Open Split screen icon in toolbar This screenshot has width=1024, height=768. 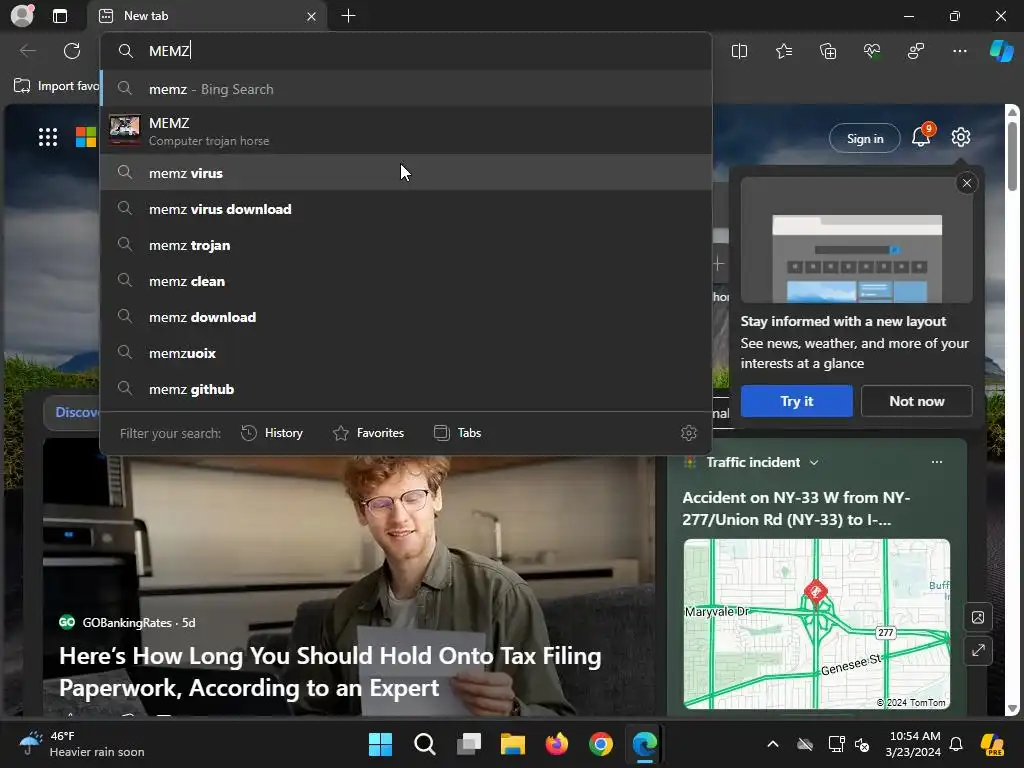click(739, 51)
